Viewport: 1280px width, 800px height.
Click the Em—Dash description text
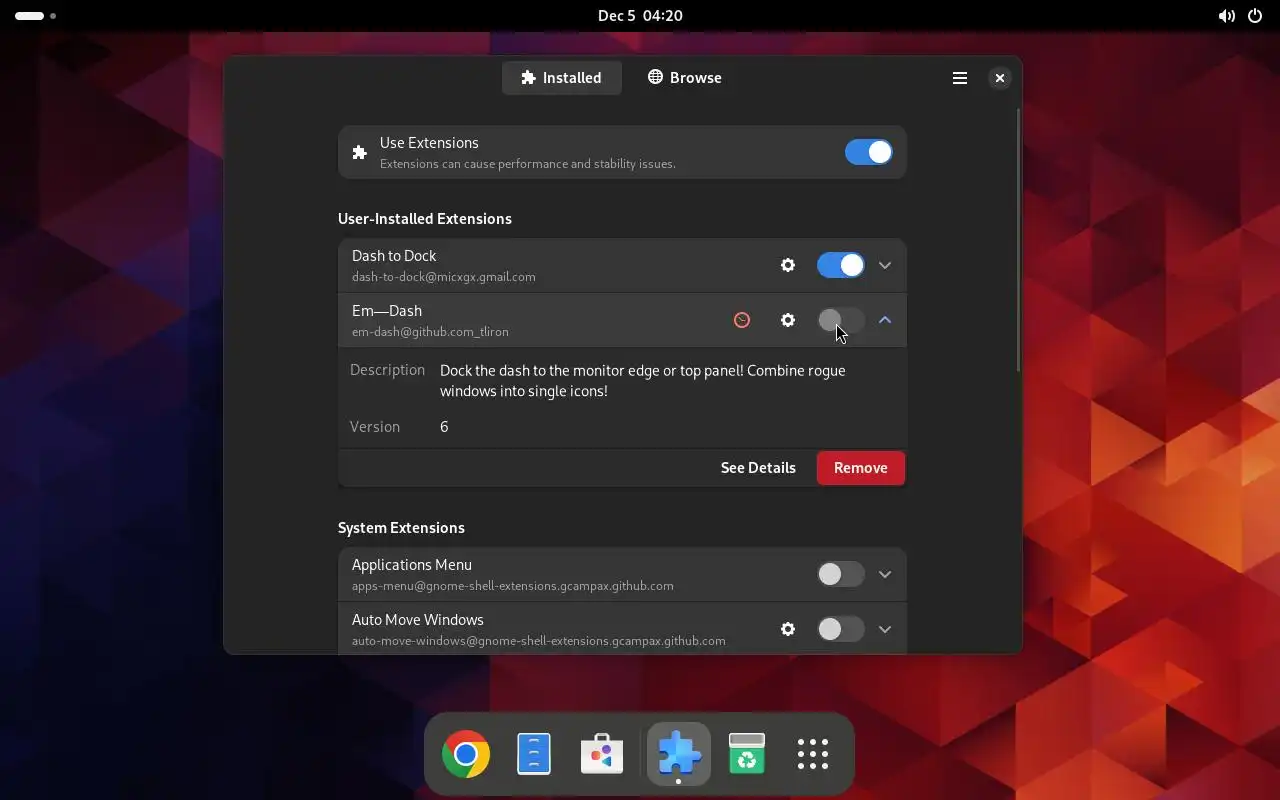(642, 381)
